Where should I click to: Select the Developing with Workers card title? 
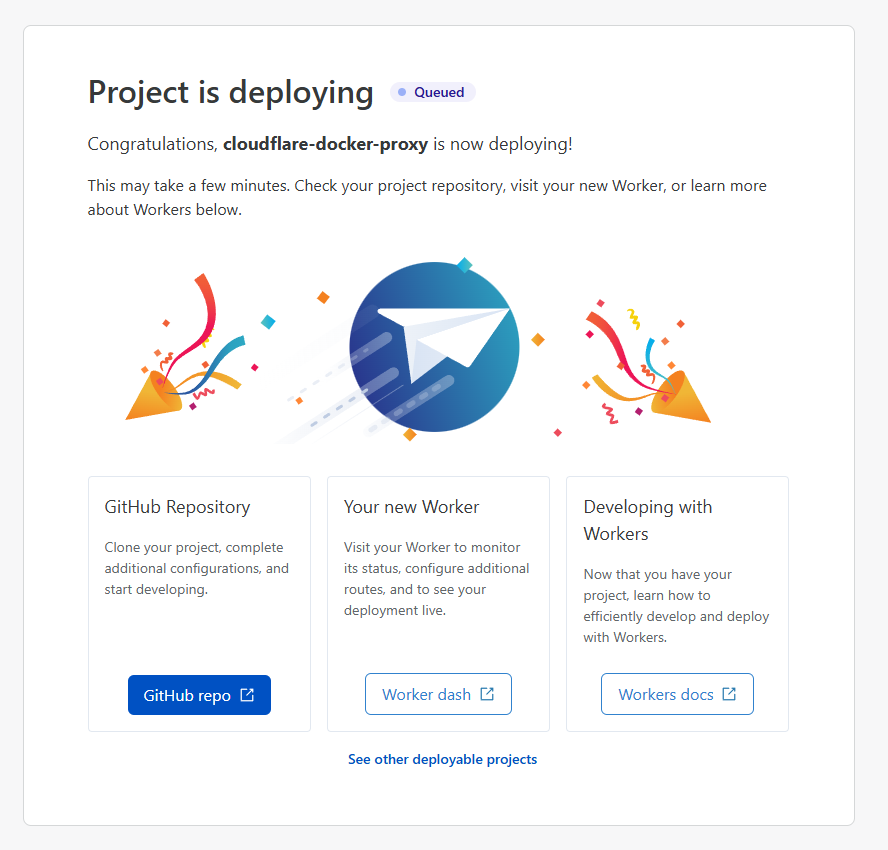pyautogui.click(x=648, y=520)
